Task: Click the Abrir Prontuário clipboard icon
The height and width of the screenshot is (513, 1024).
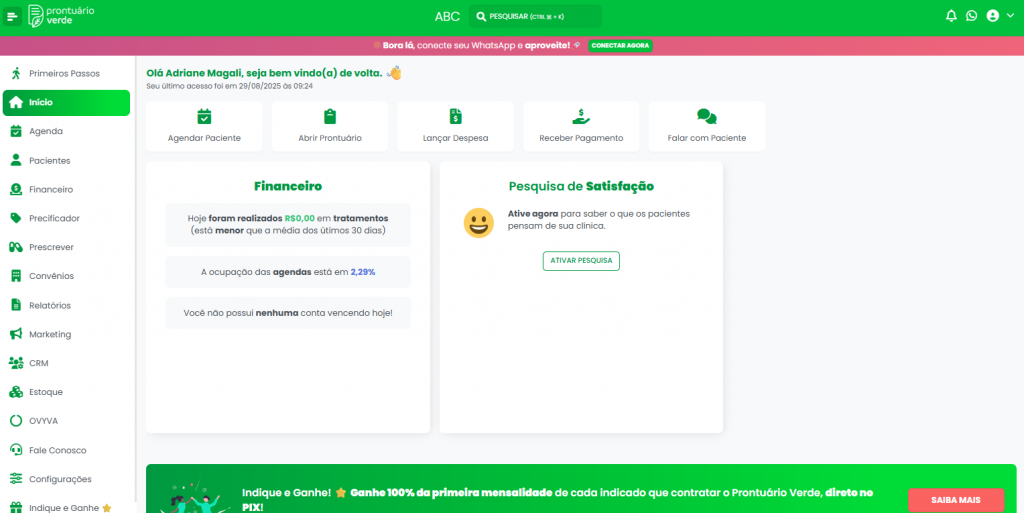Action: (330, 116)
